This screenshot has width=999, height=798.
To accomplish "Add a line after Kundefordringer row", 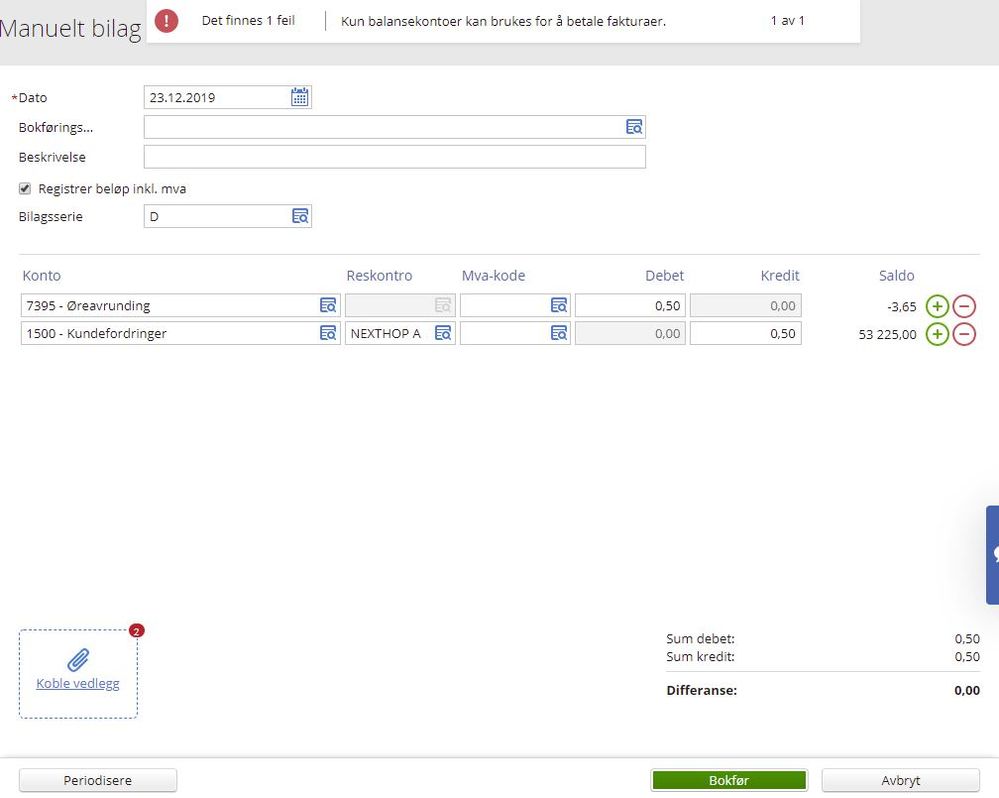I will click(937, 334).
